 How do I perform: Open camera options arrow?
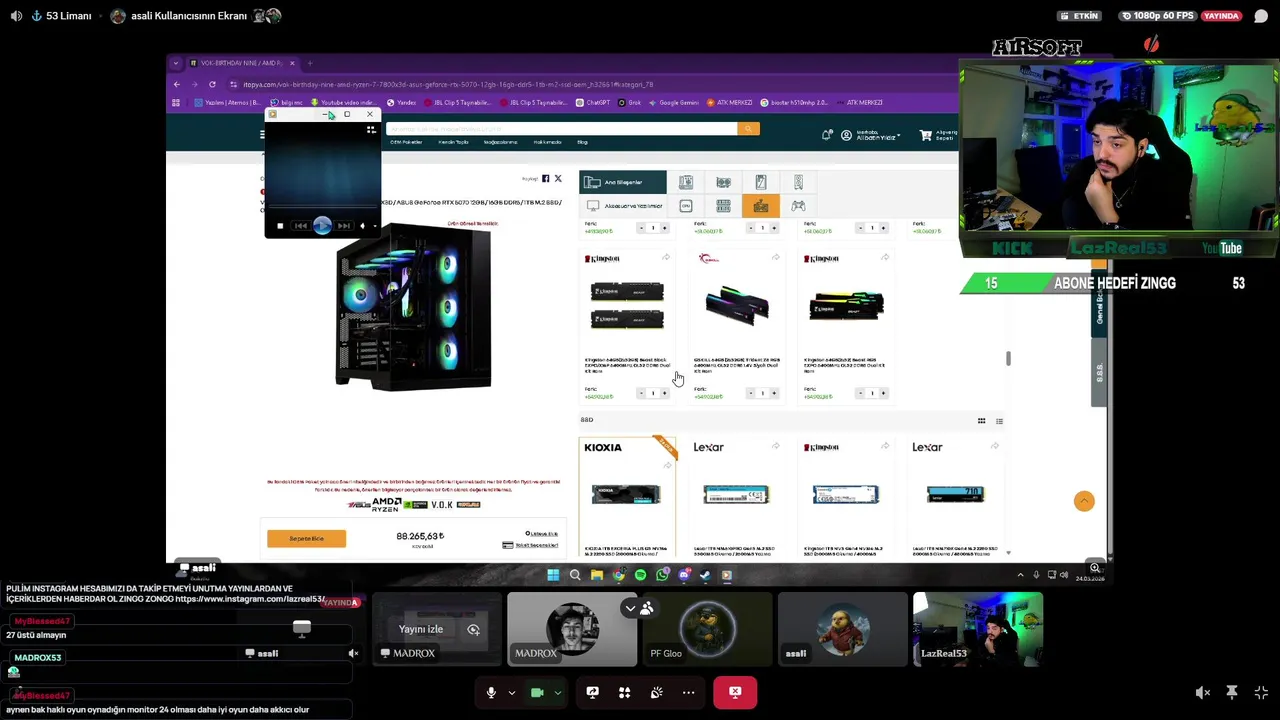coord(558,692)
